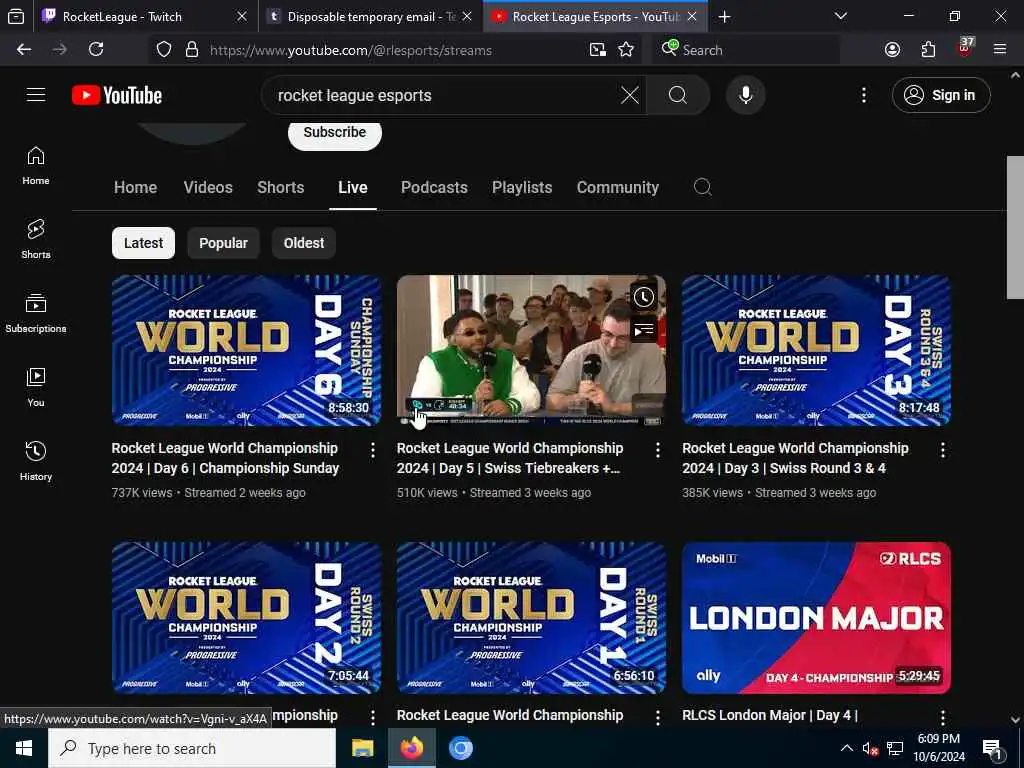Add Day 5 video to Watch later
1024x768 pixels.
click(x=643, y=297)
